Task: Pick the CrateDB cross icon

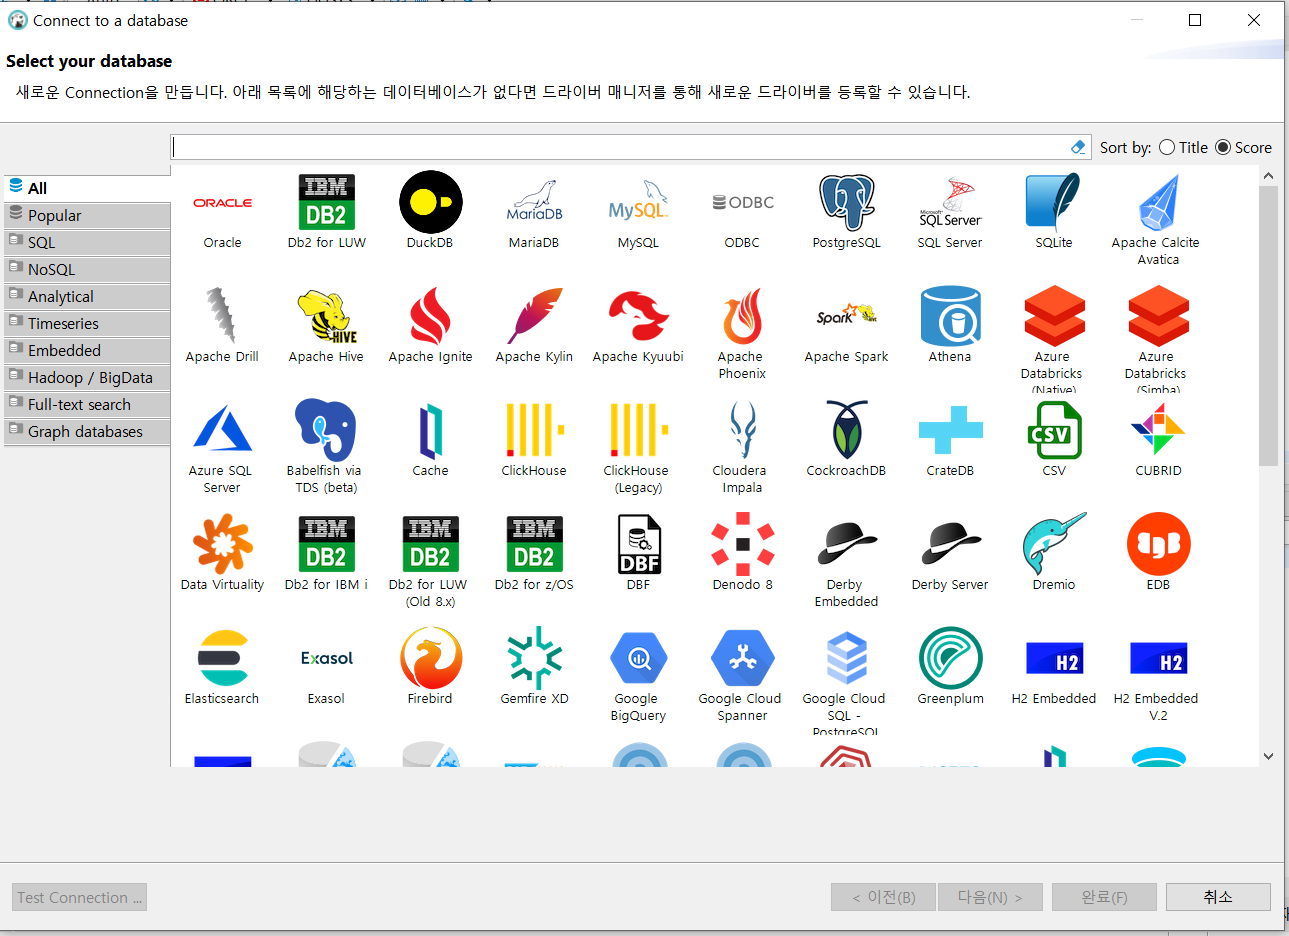Action: 950,430
